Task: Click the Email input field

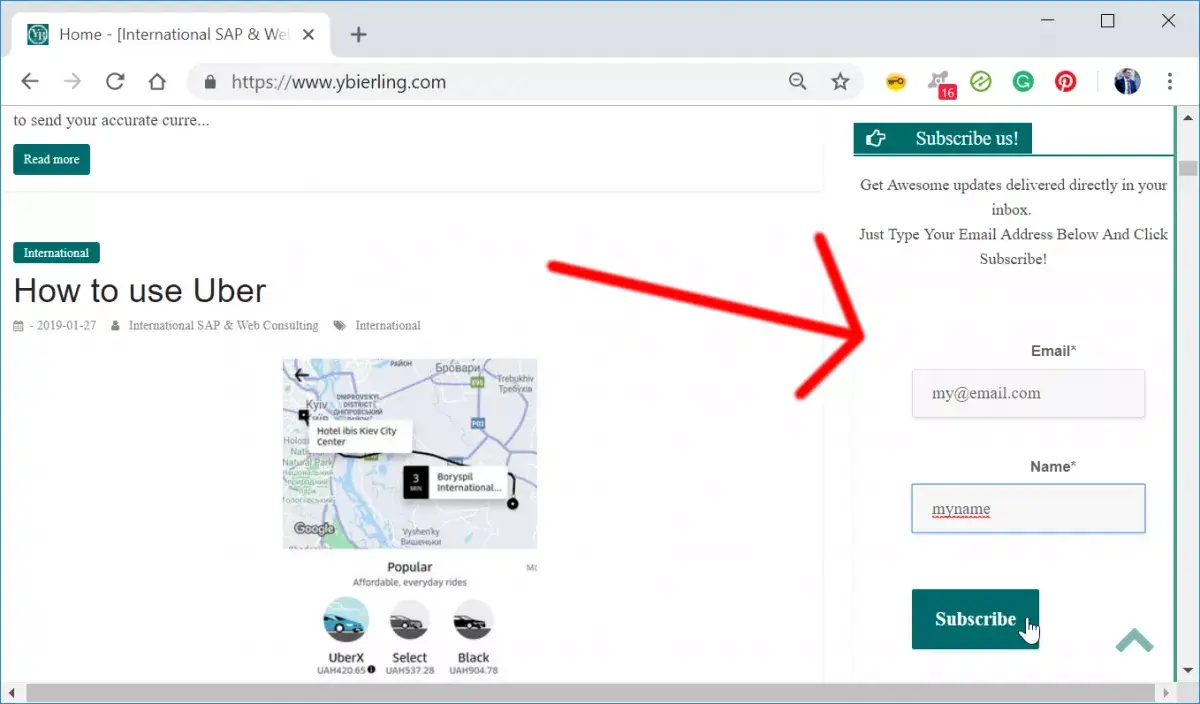Action: 1028,393
